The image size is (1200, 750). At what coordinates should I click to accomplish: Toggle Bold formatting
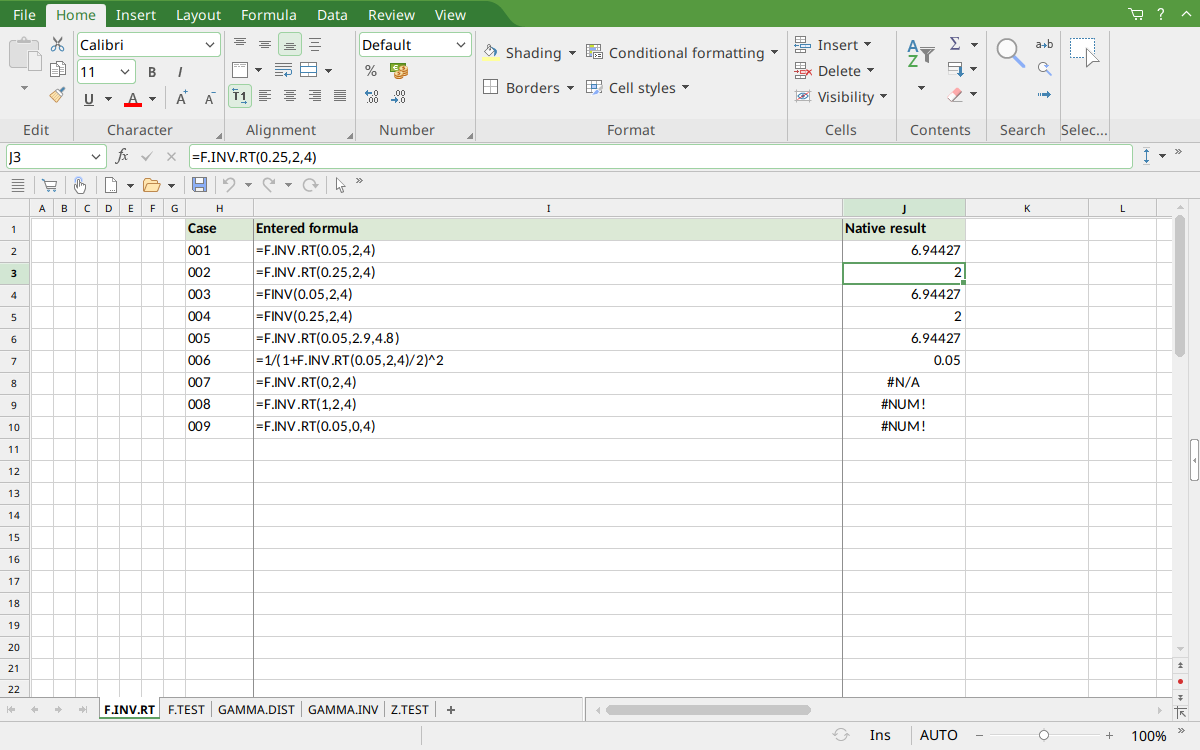152,72
